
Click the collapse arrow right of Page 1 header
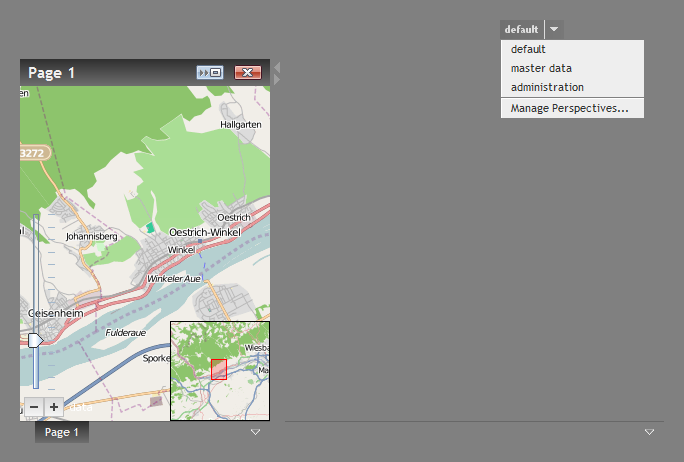(x=276, y=71)
